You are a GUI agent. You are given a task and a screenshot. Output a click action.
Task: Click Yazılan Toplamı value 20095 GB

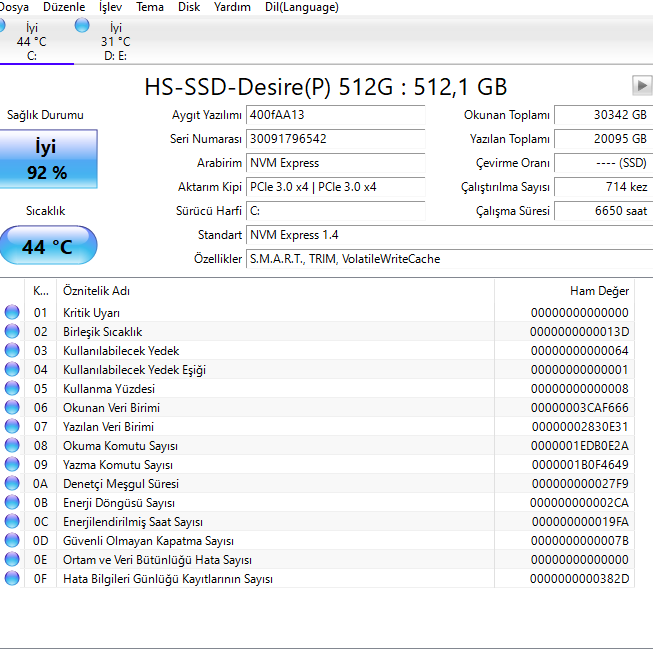pyautogui.click(x=603, y=139)
